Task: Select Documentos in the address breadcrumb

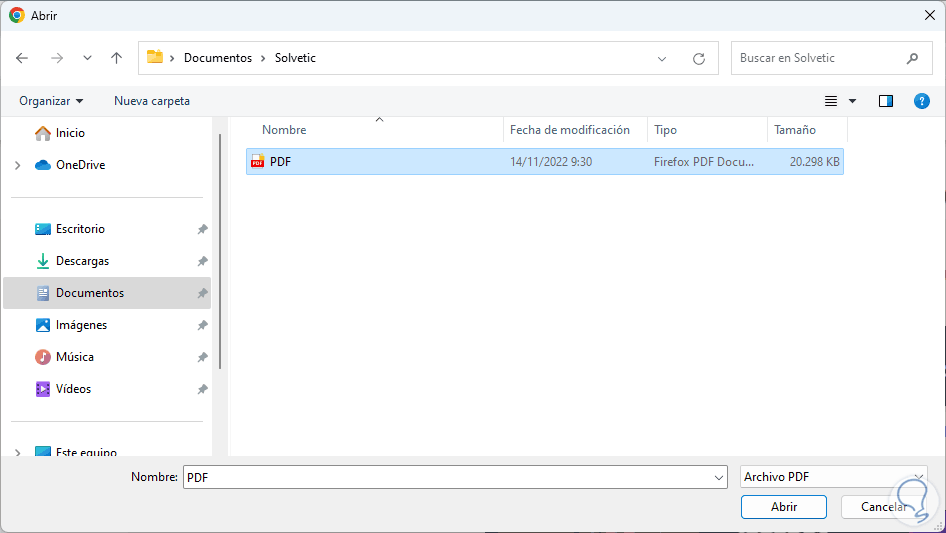Action: click(x=218, y=58)
